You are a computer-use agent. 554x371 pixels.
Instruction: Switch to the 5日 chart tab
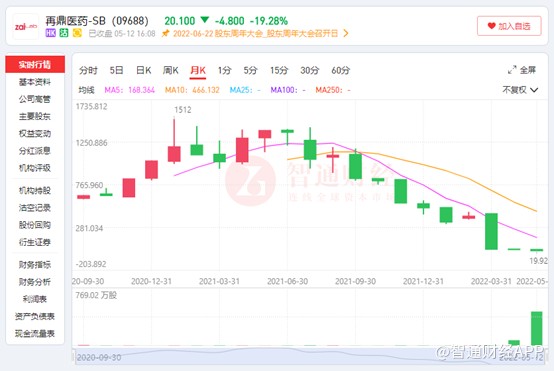(116, 70)
